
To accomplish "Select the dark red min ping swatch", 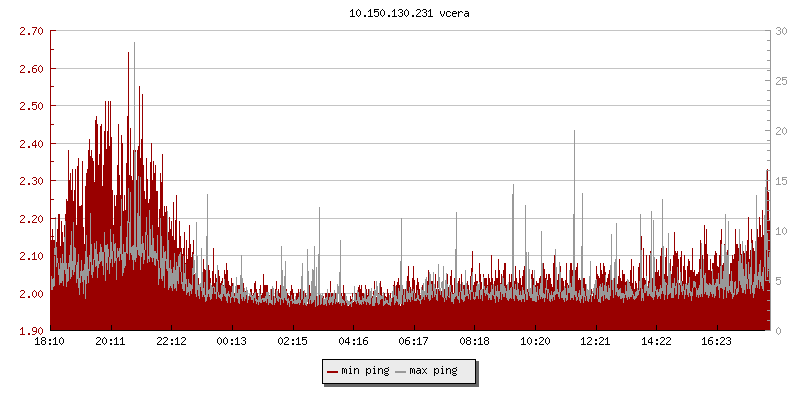I will 332,372.
